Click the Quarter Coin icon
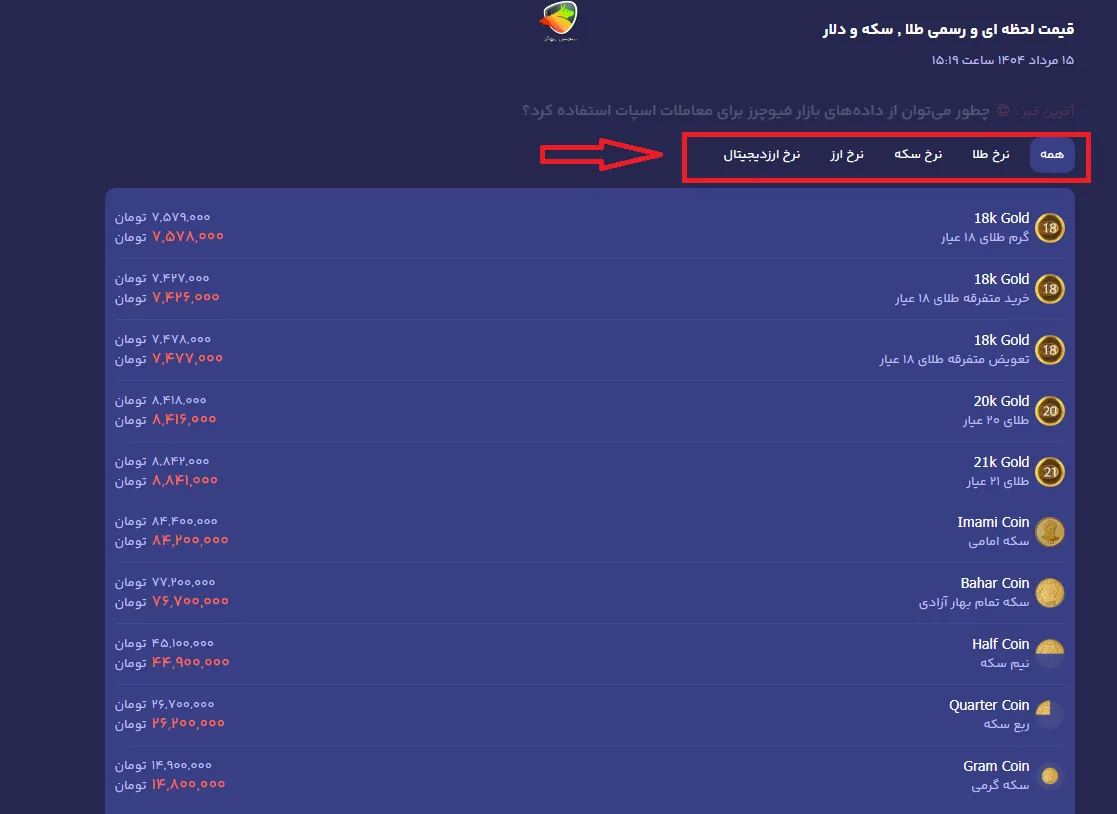The image size is (1117, 814). (x=1050, y=715)
